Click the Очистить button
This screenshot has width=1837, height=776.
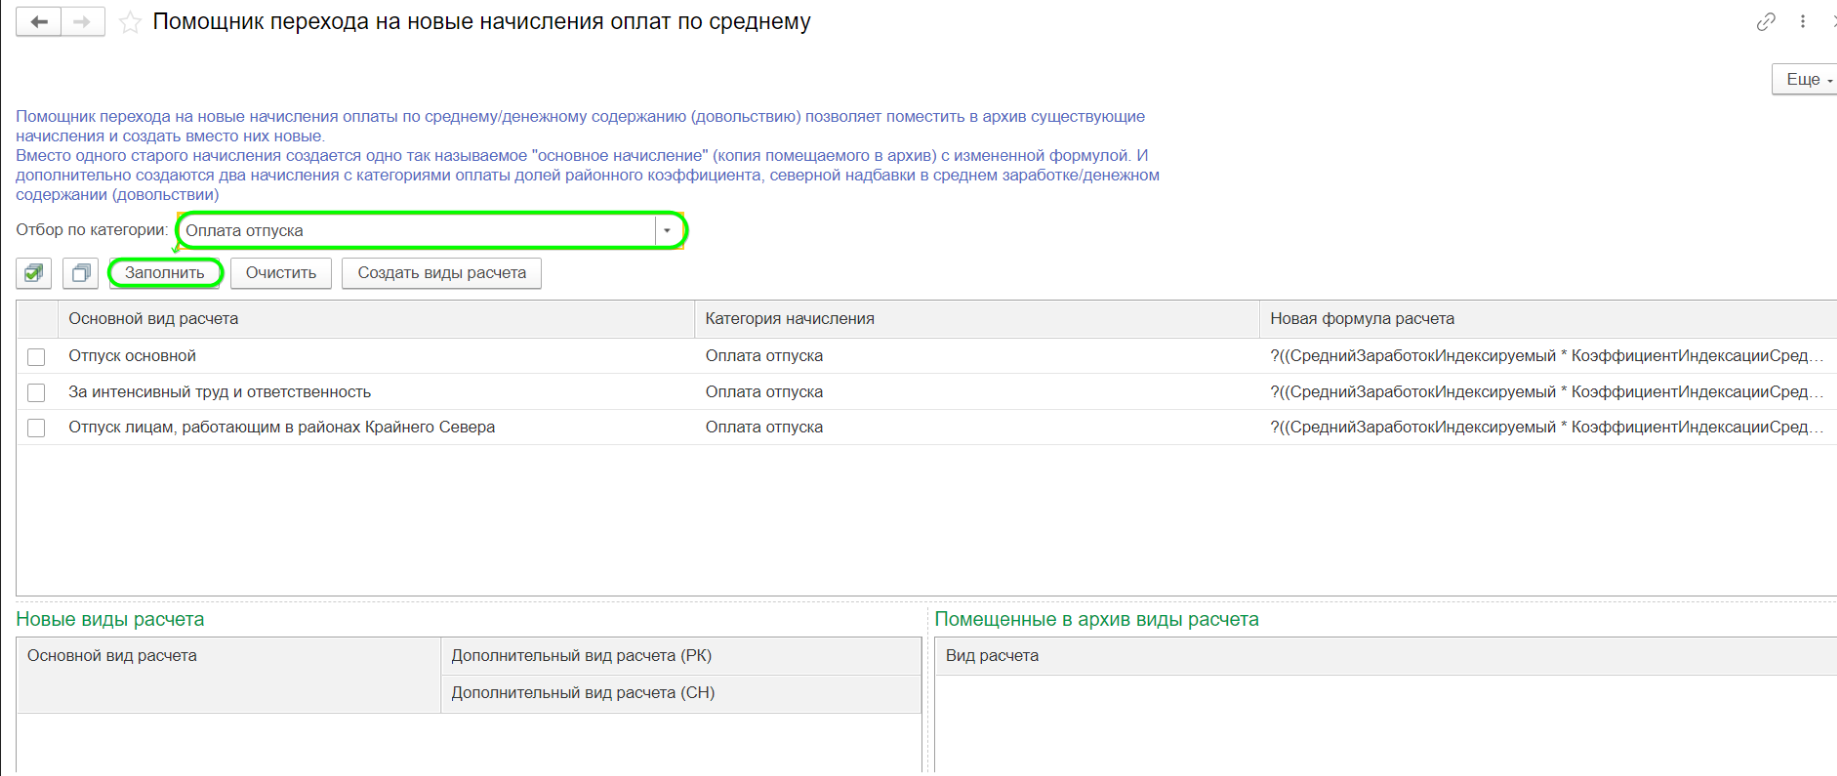281,273
